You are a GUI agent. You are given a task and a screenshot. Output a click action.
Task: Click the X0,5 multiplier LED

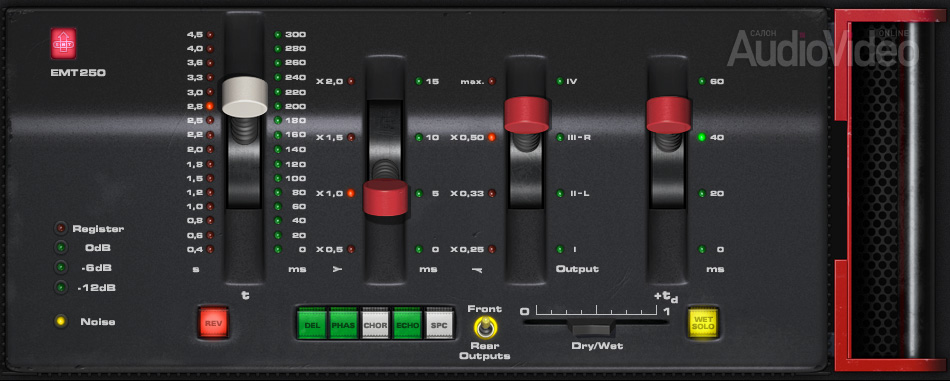point(351,249)
